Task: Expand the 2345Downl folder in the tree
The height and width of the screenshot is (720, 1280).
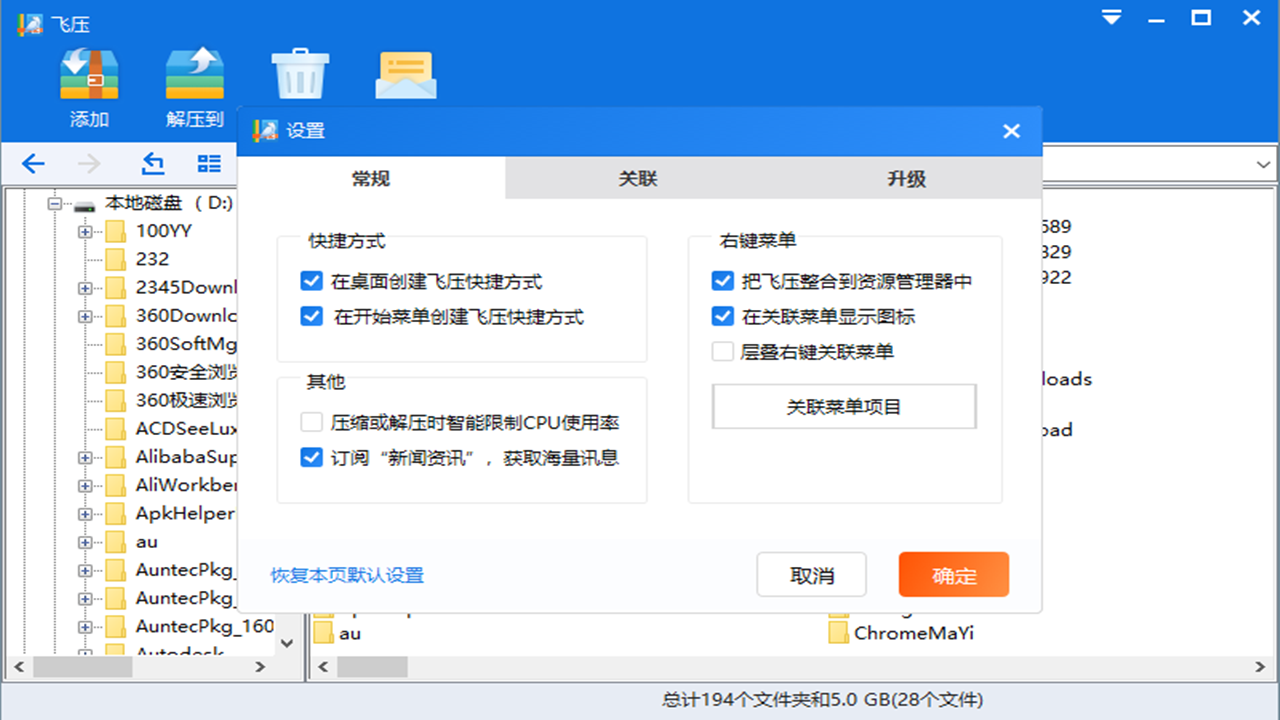Action: point(86,287)
